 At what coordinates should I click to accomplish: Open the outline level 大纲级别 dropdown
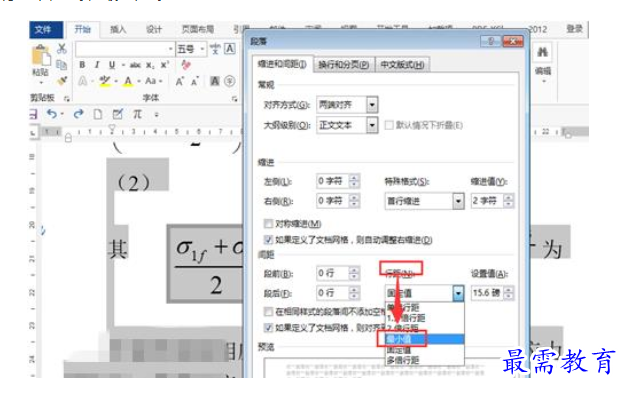372,125
